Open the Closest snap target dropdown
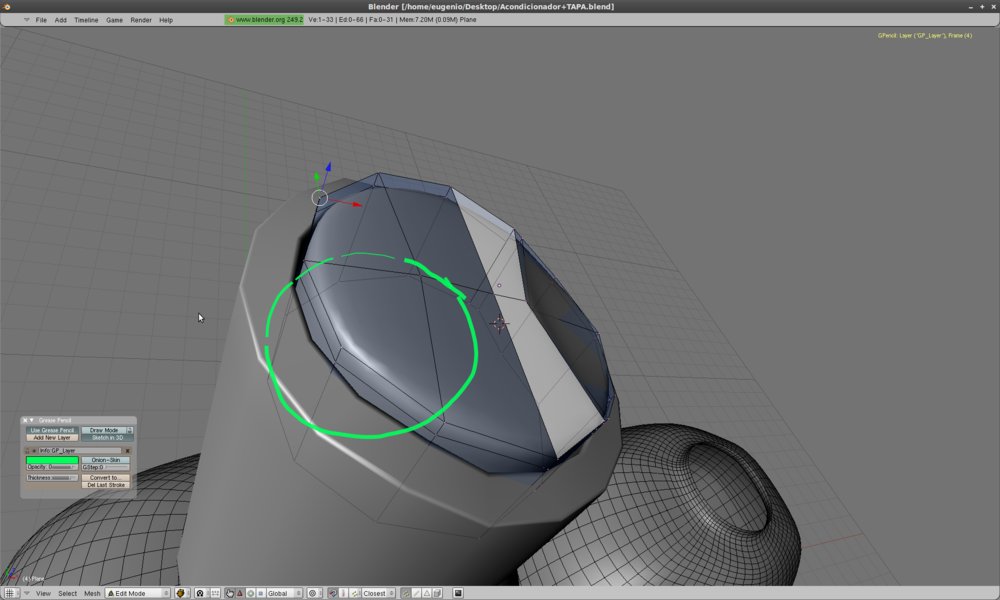The width and height of the screenshot is (1000, 600). (x=379, y=593)
